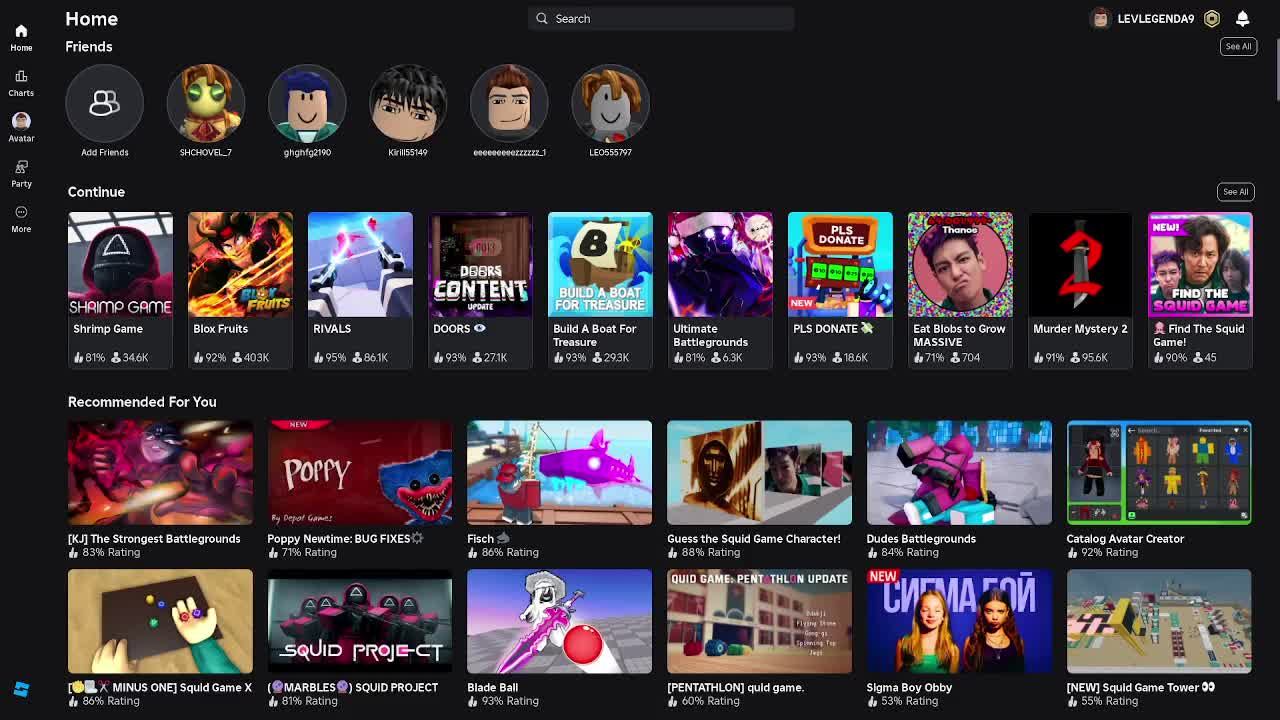The width and height of the screenshot is (1280, 720).
Task: Click the Friends section heading
Action: click(x=89, y=47)
